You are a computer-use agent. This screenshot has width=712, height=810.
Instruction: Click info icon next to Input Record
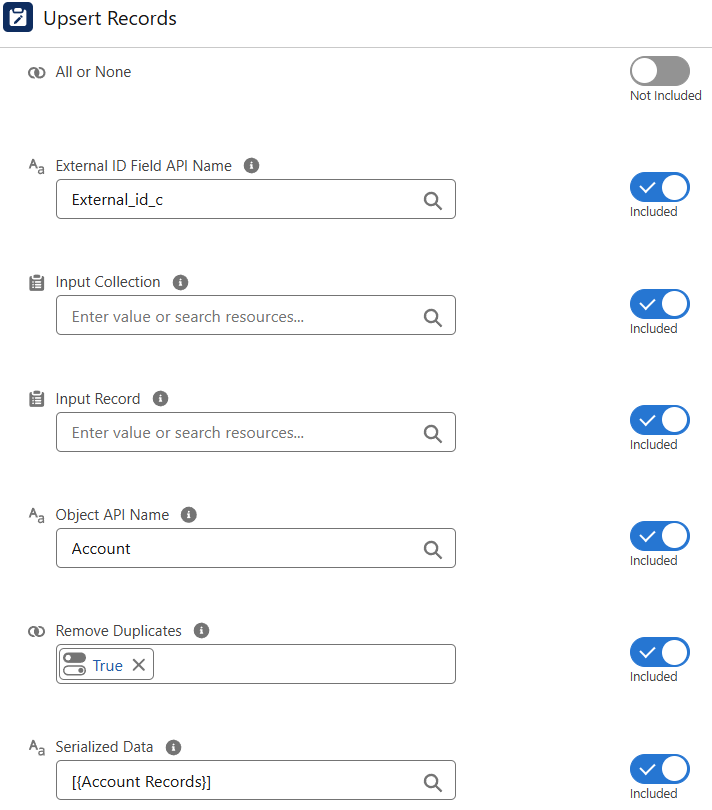point(161,398)
